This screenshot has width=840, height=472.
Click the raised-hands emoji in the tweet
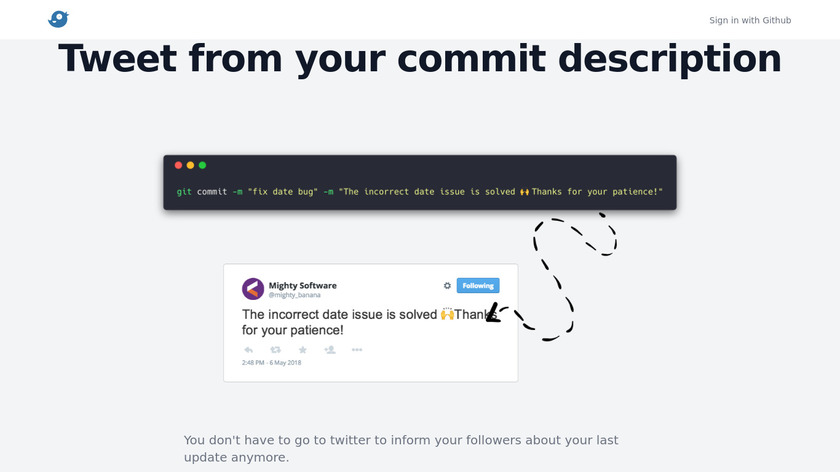[x=447, y=314]
